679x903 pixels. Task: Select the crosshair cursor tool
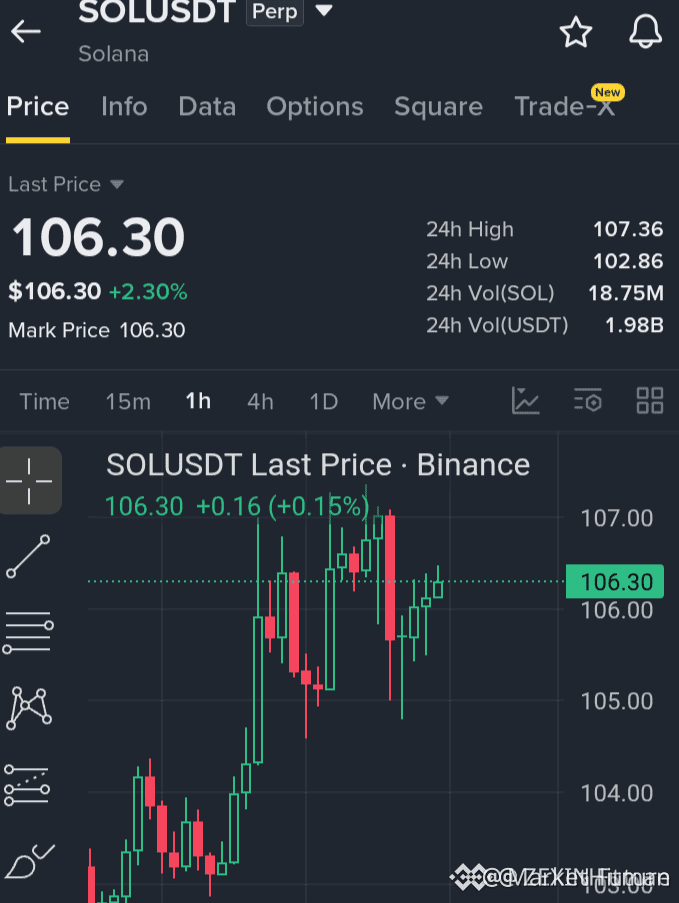click(x=30, y=481)
